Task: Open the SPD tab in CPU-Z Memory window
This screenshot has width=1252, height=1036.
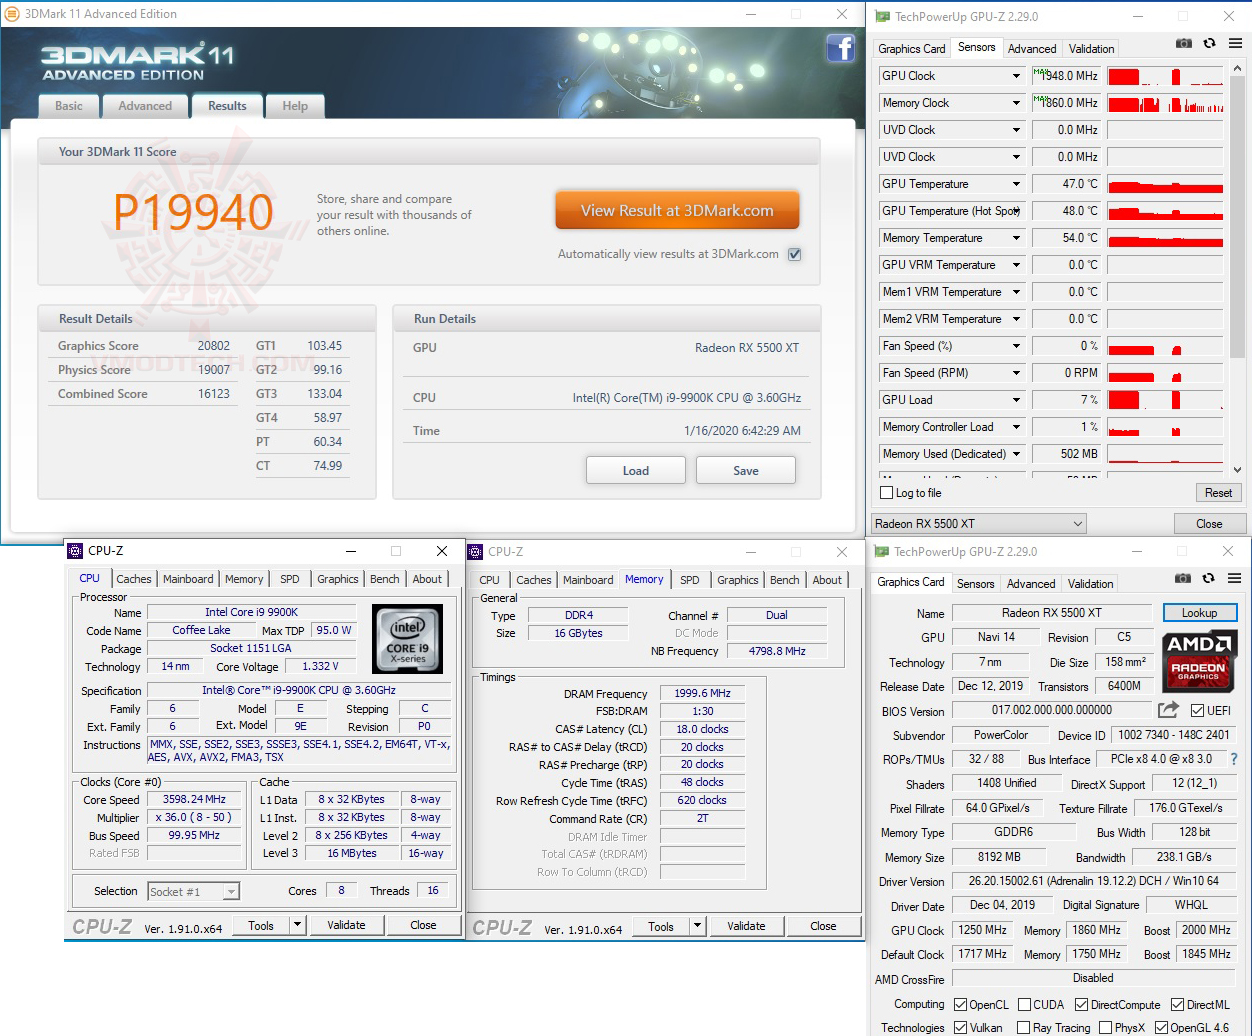Action: 690,580
